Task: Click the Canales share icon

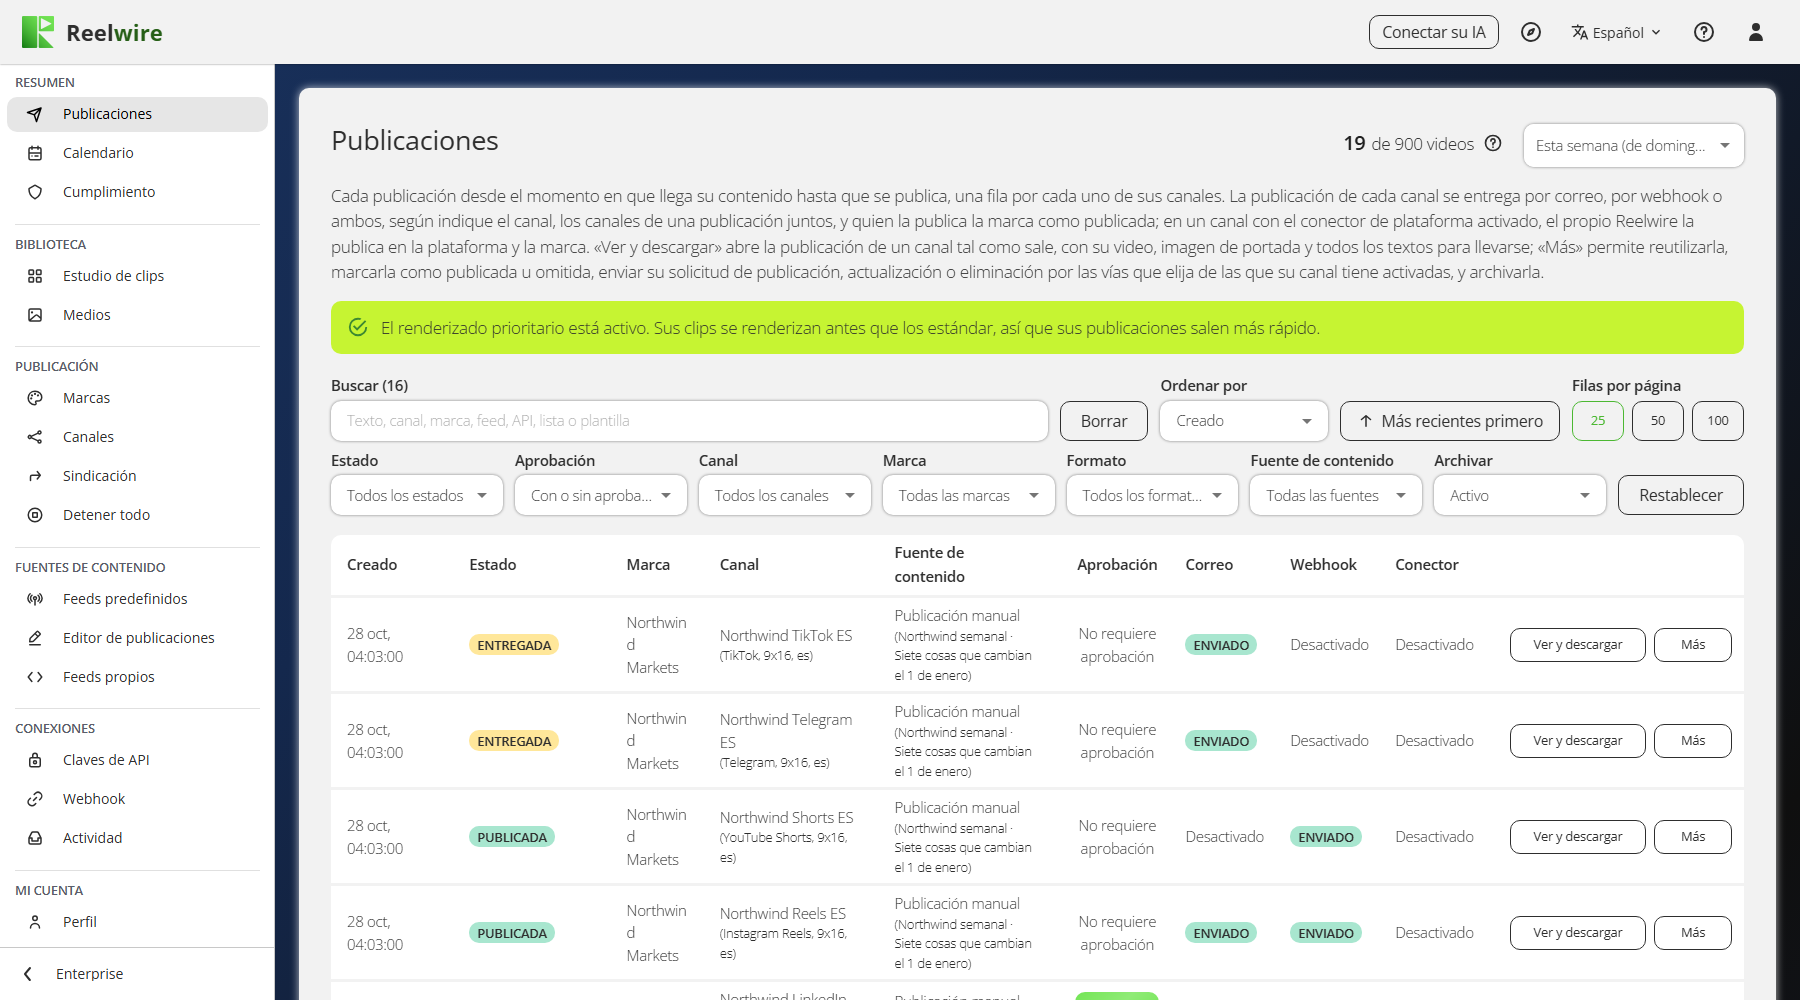Action: pyautogui.click(x=35, y=437)
